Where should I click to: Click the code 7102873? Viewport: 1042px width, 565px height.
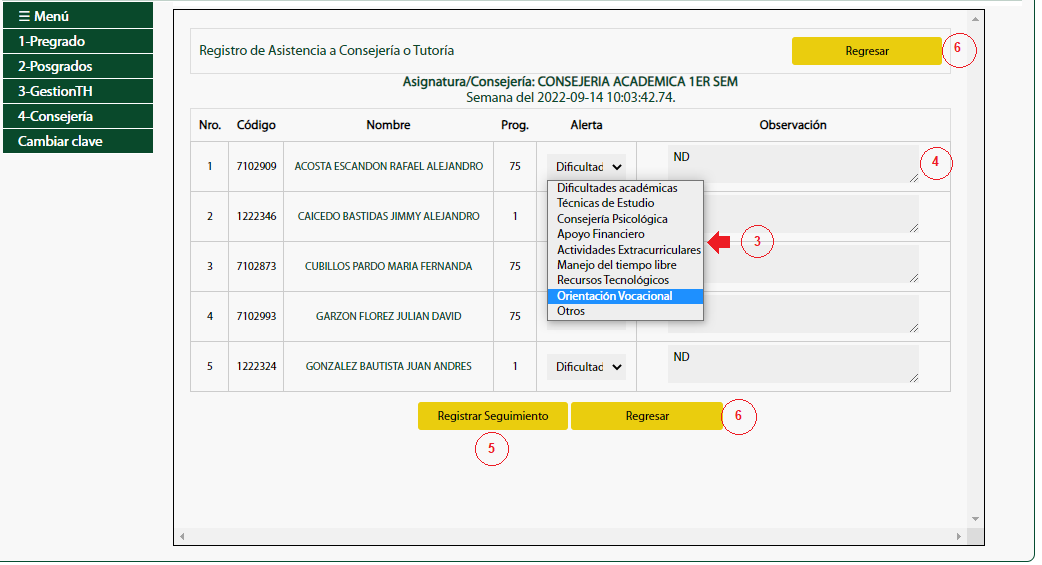click(x=257, y=266)
